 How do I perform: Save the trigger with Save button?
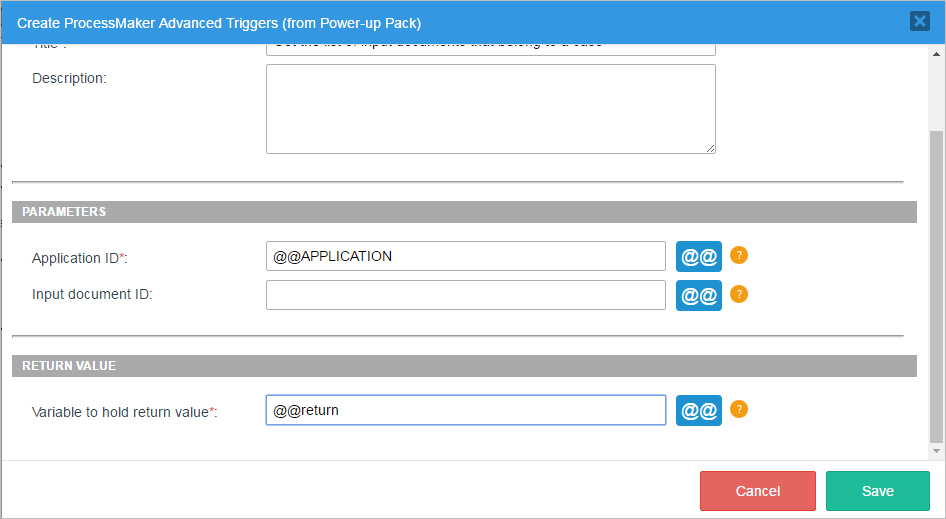pyautogui.click(x=877, y=491)
